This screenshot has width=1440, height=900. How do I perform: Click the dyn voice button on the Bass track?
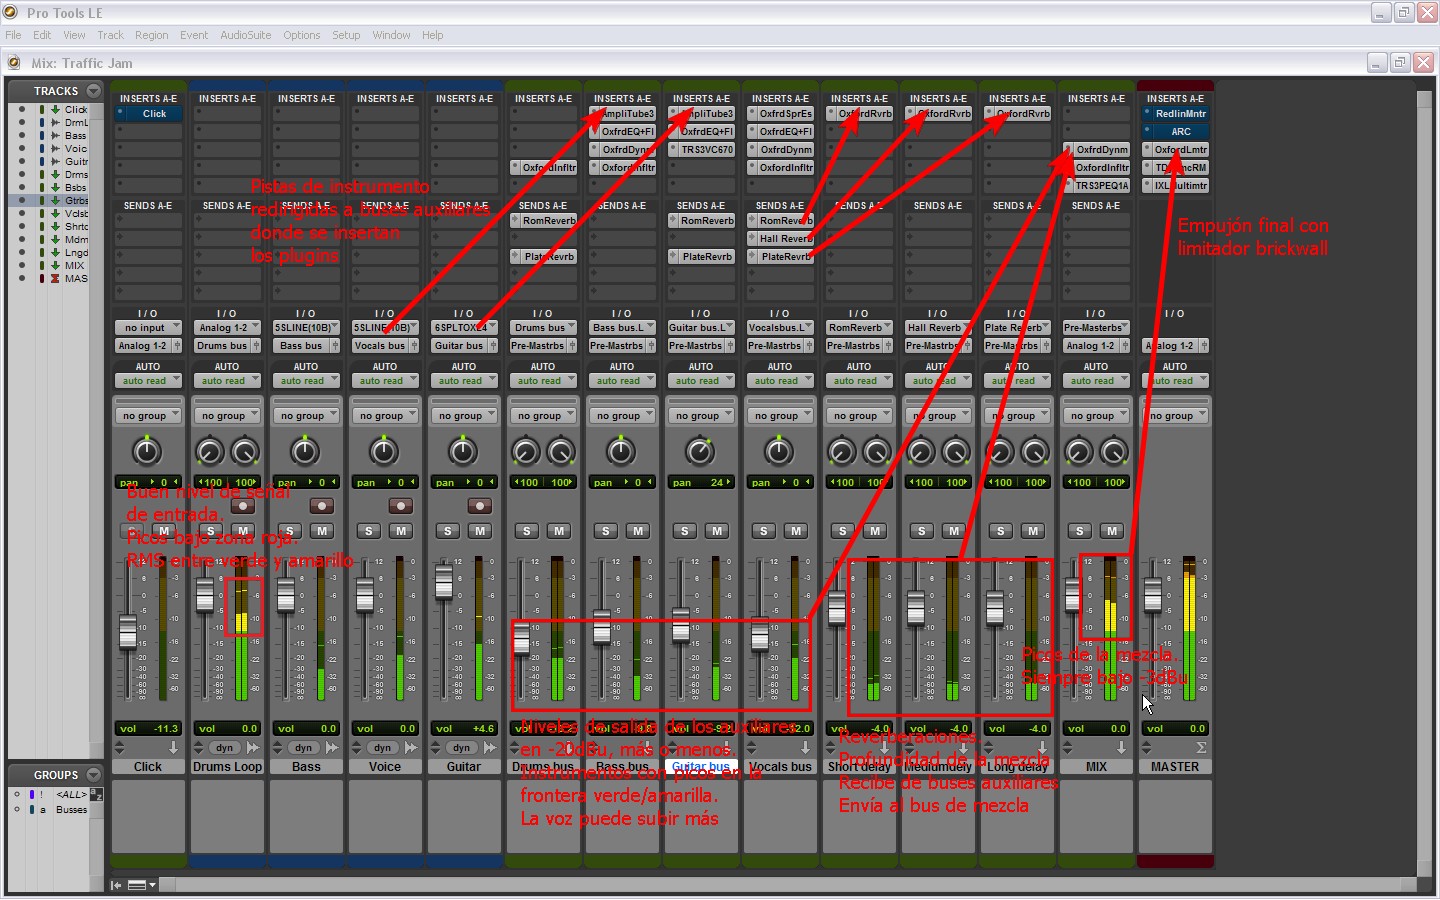pyautogui.click(x=304, y=748)
